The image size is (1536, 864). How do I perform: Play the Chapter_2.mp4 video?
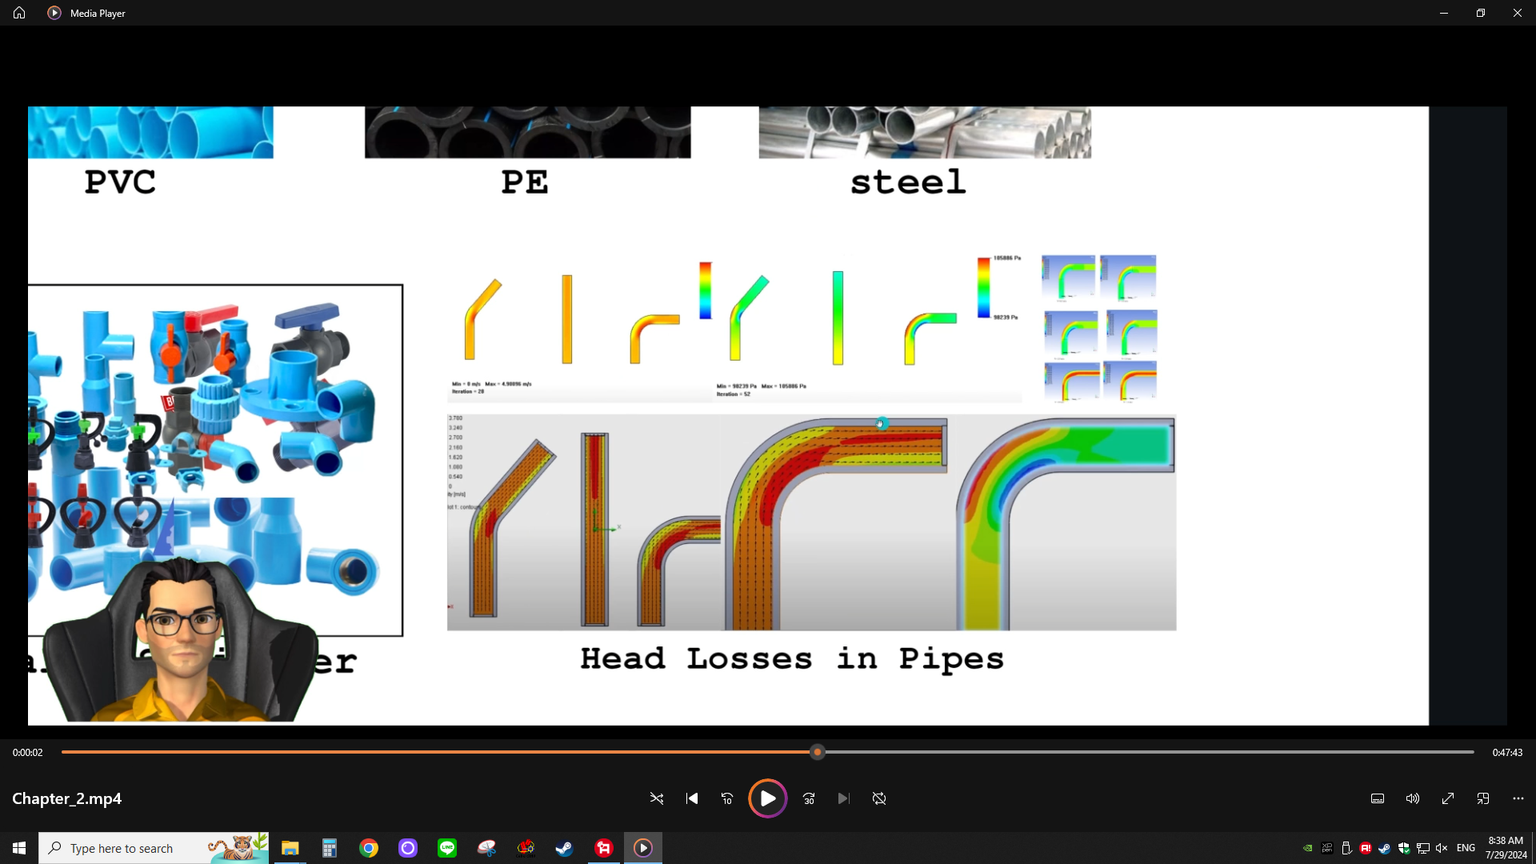(767, 798)
